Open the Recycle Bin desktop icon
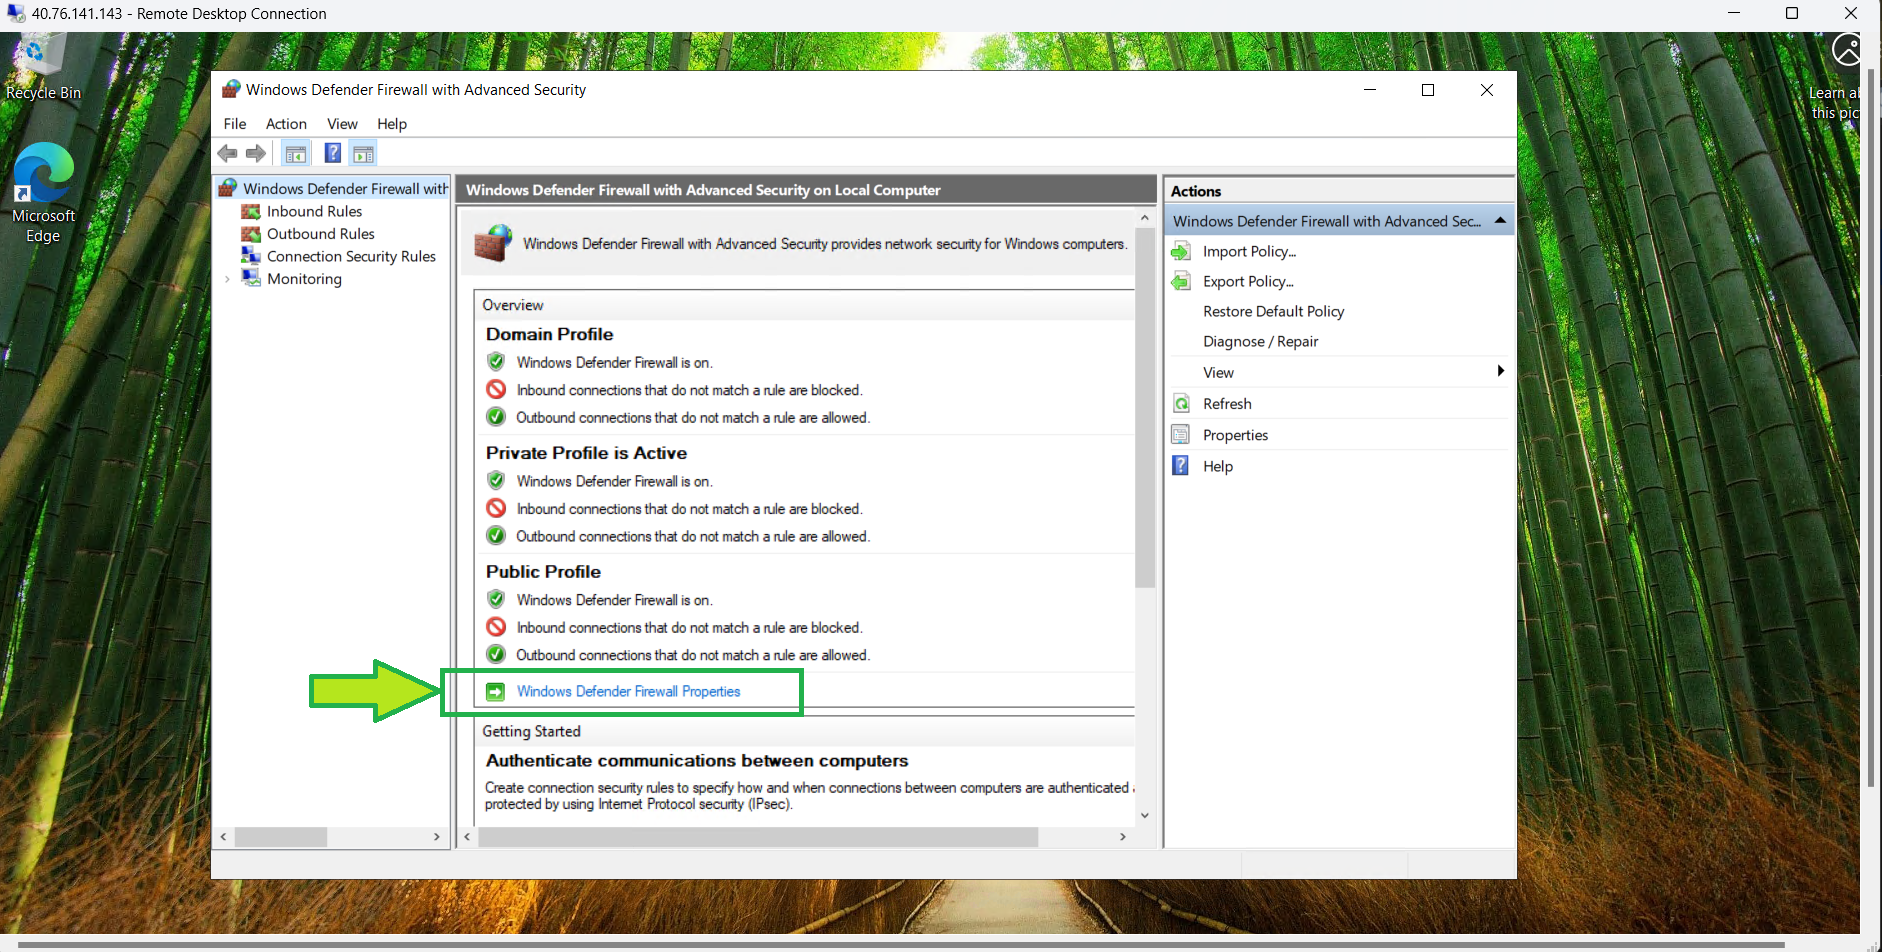This screenshot has height=952, width=1882. tap(42, 68)
